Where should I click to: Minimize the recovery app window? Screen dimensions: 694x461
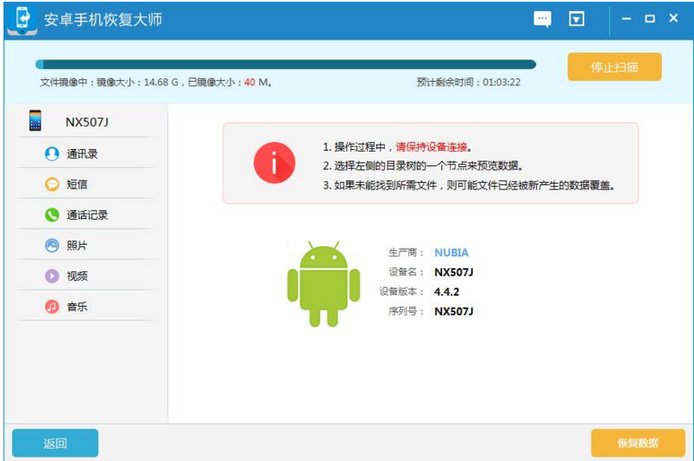click(x=627, y=19)
